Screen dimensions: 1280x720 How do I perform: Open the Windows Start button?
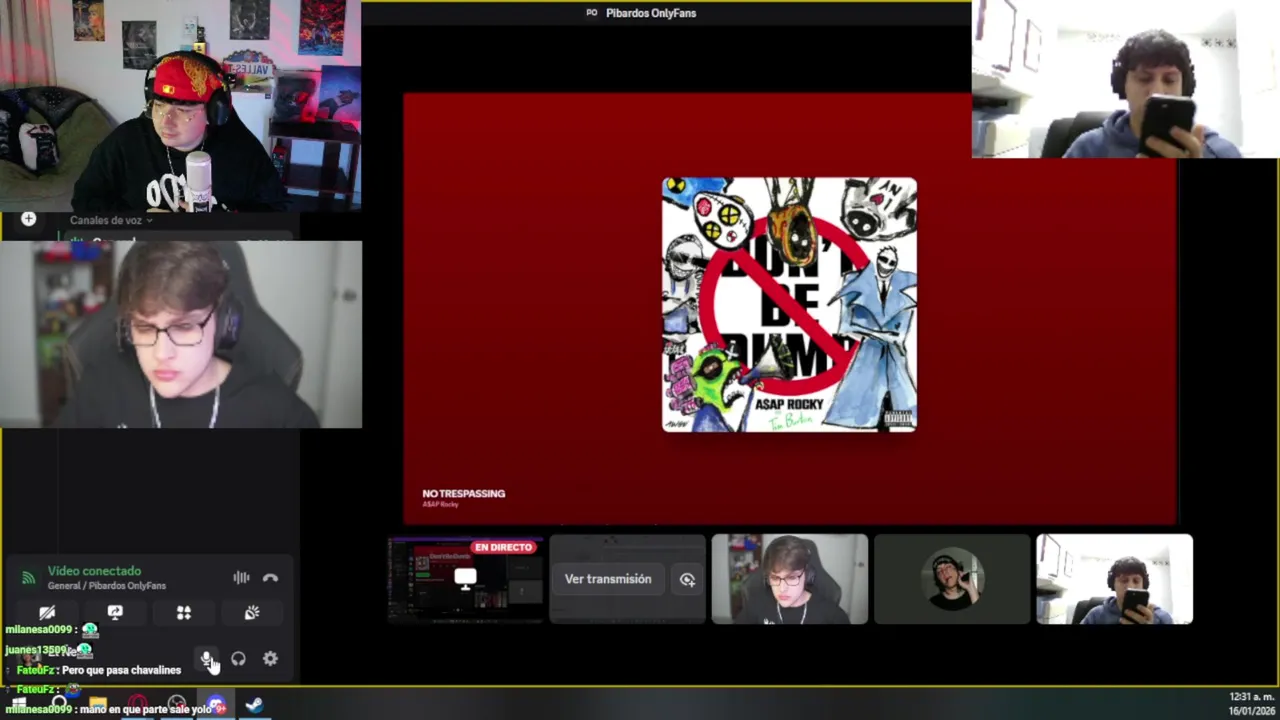[17, 706]
